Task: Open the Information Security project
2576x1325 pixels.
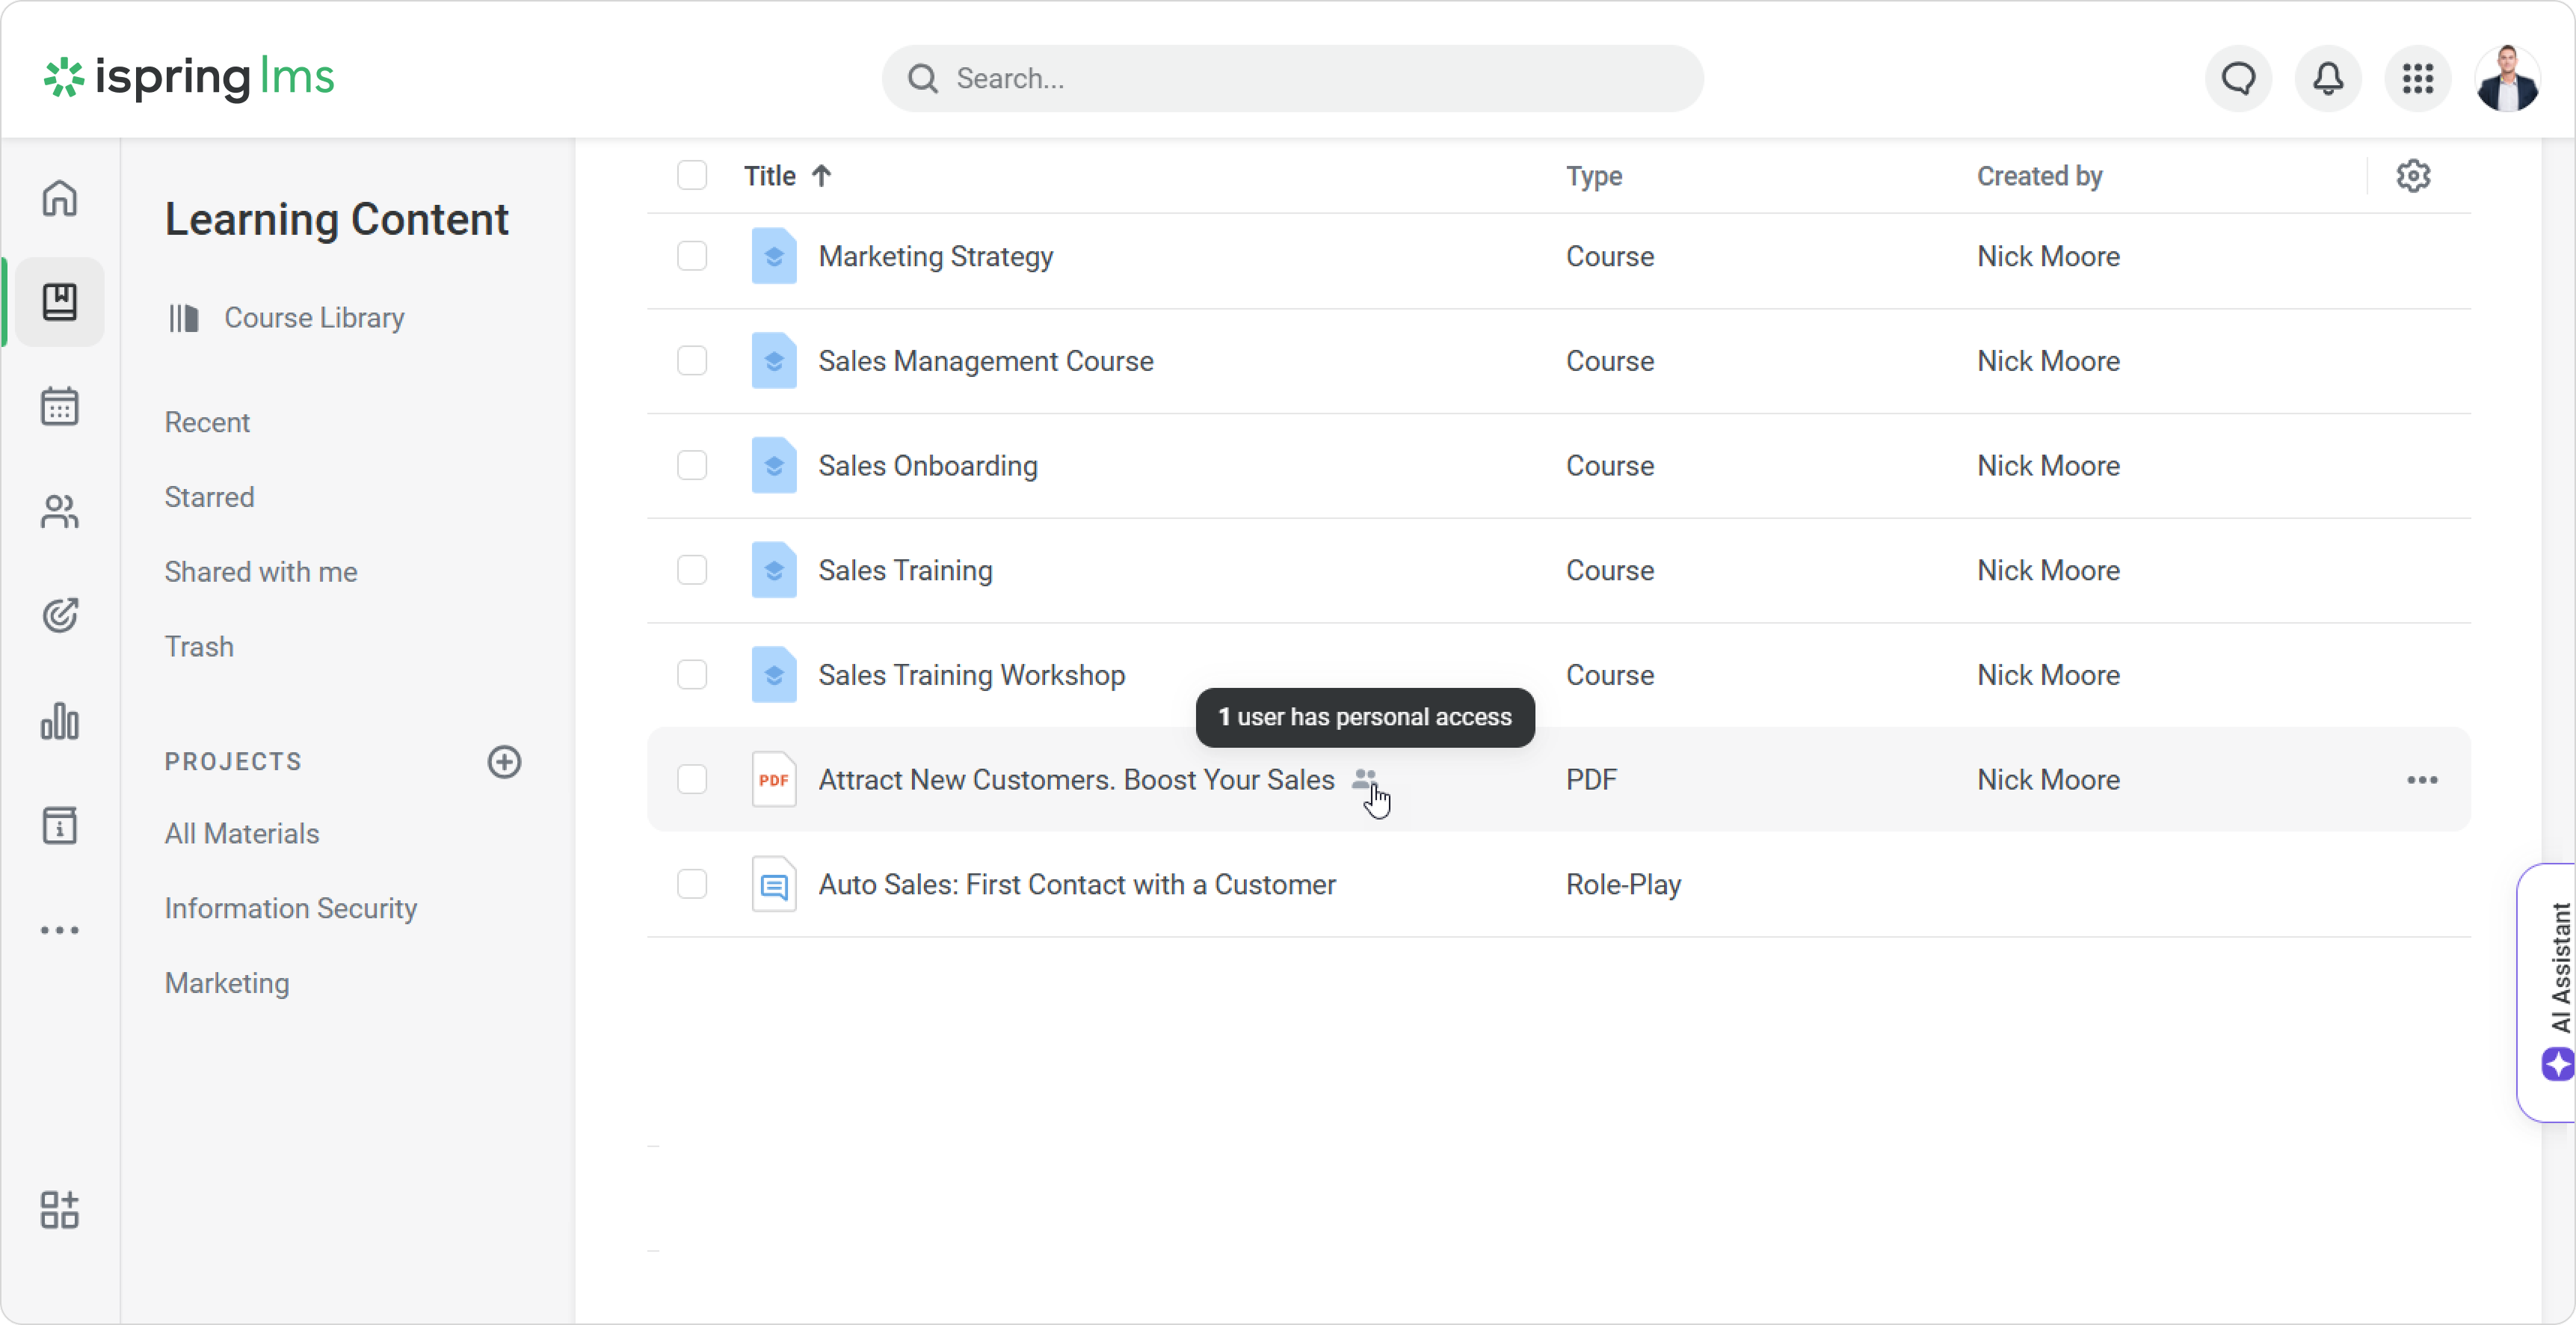Action: click(290, 908)
